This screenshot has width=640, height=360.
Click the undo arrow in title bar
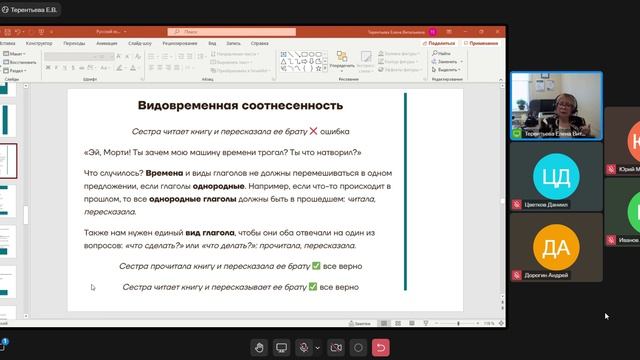tap(18, 32)
